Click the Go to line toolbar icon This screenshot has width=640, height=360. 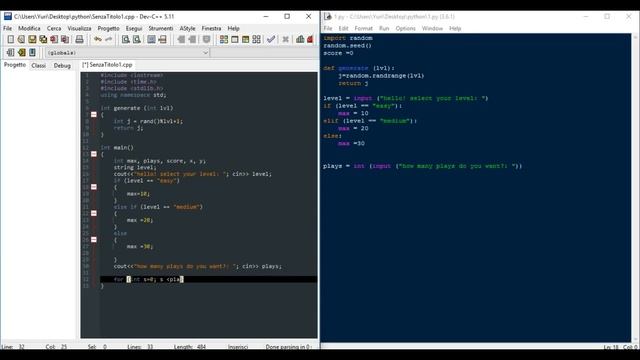click(162, 39)
